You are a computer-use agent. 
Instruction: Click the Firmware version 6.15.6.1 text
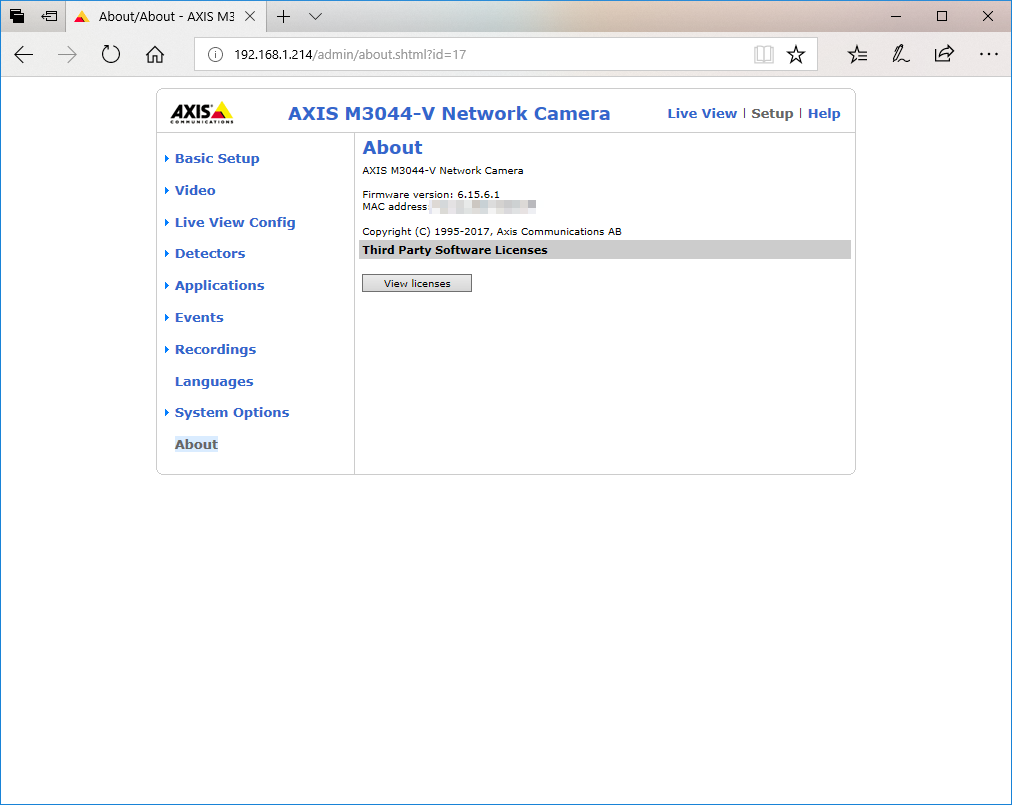point(430,194)
